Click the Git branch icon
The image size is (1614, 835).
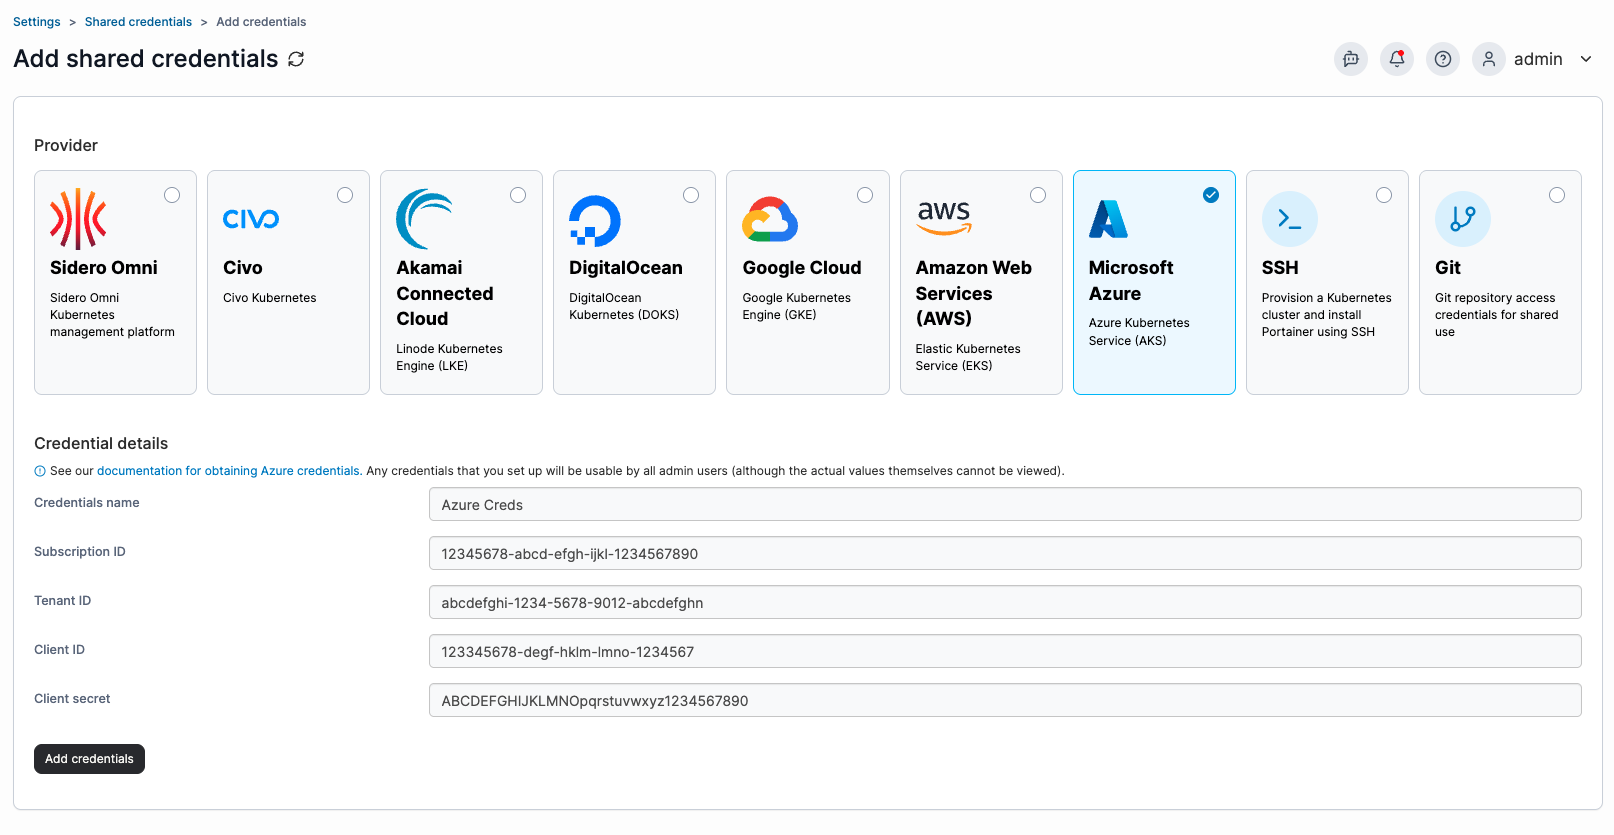tap(1463, 219)
